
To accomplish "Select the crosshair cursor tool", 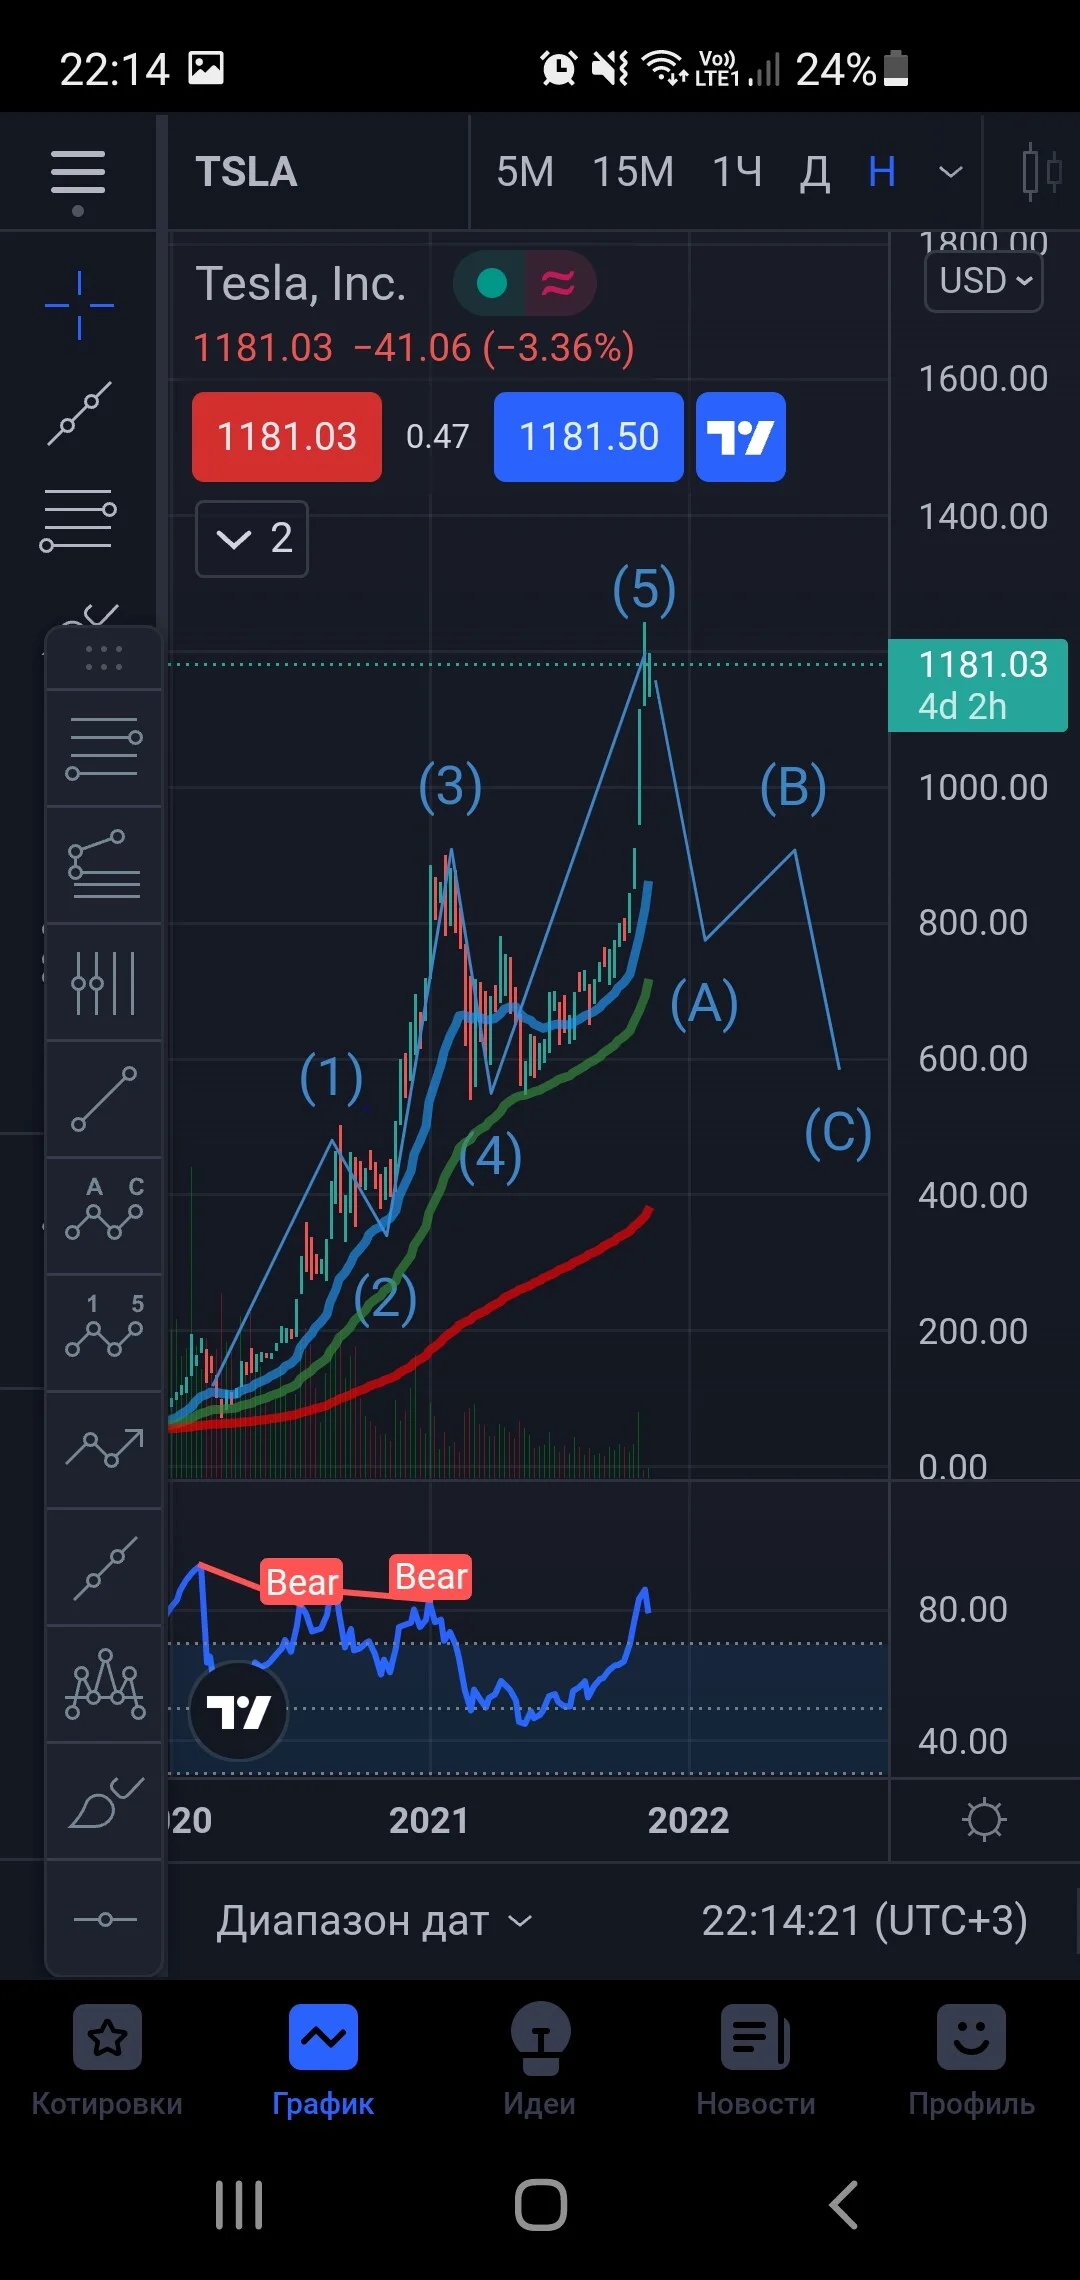I will [79, 305].
